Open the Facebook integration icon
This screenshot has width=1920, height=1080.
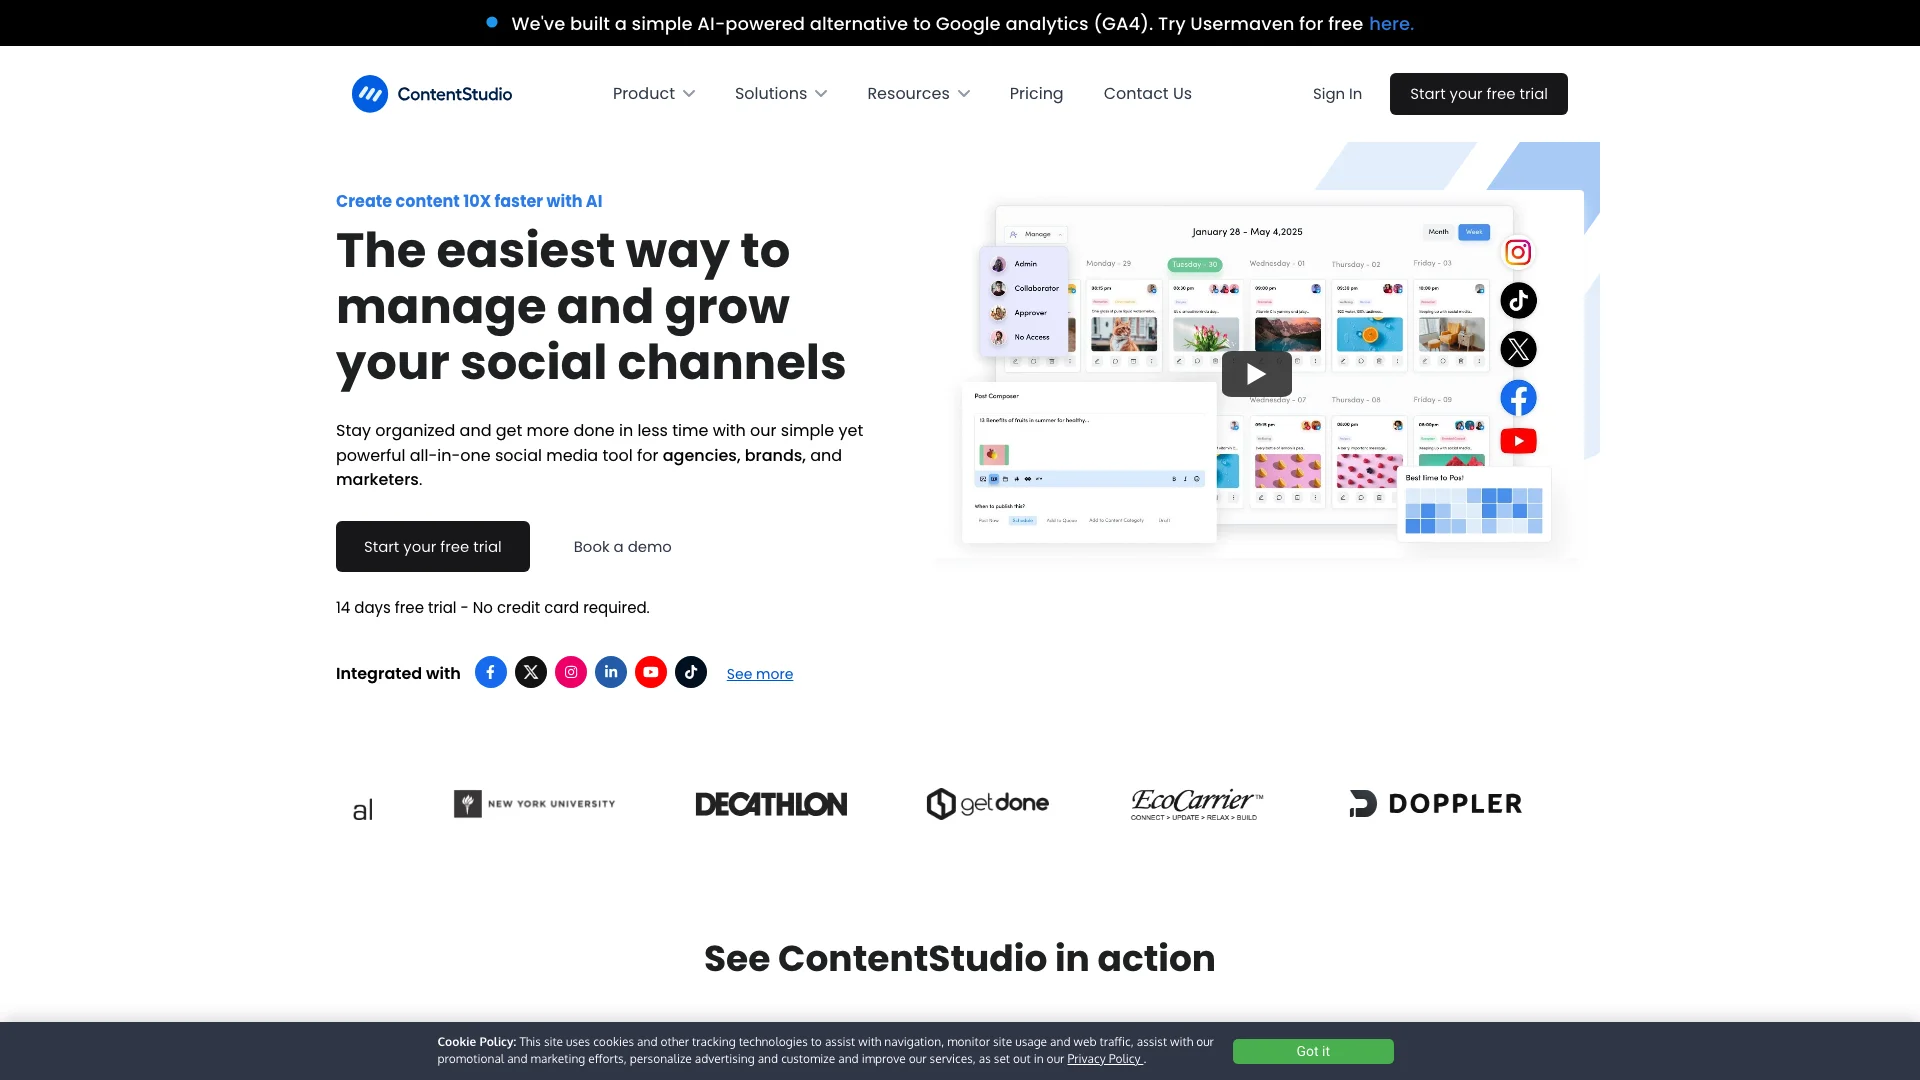point(490,672)
